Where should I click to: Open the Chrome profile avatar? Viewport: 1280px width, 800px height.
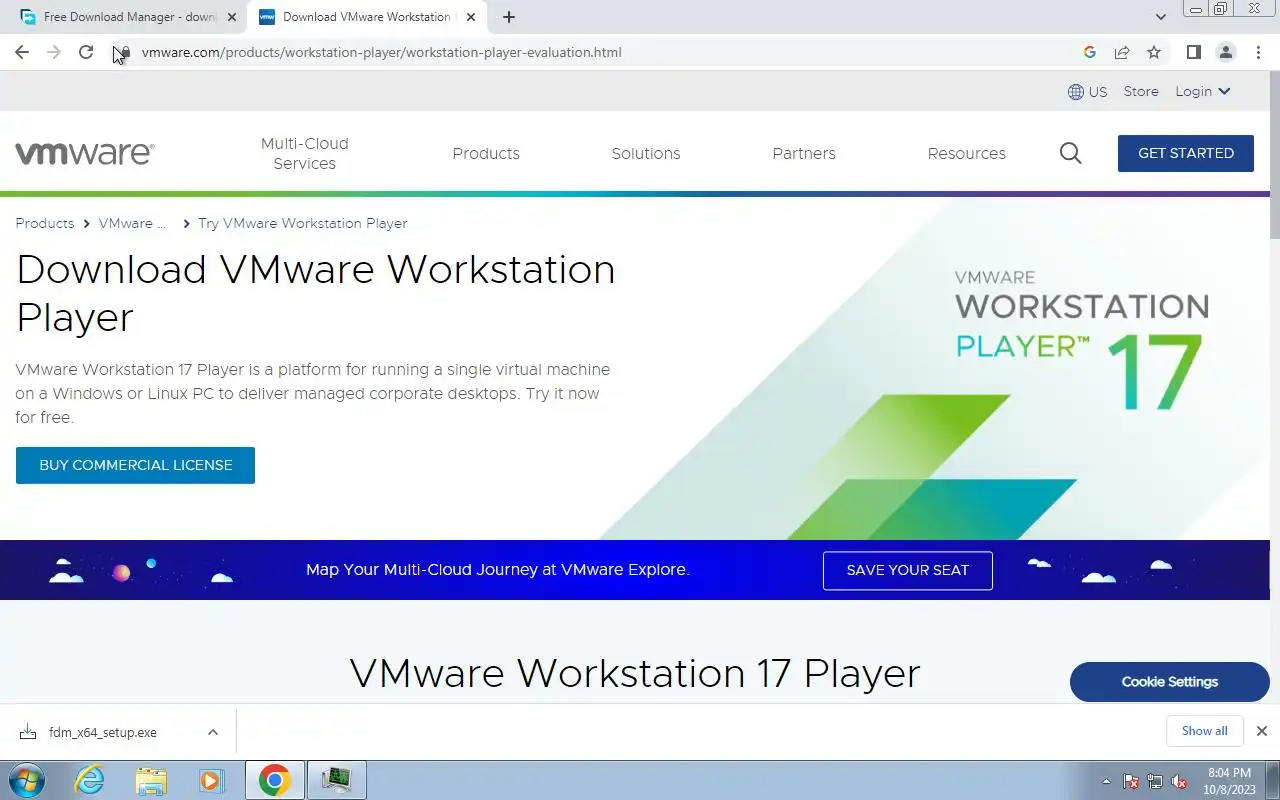pos(1226,52)
